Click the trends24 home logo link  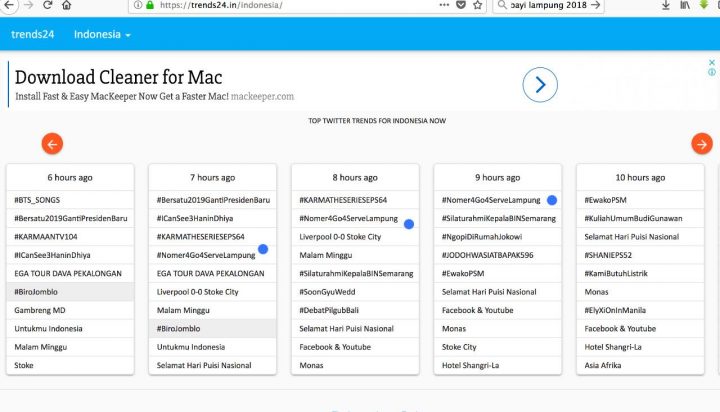tap(35, 35)
